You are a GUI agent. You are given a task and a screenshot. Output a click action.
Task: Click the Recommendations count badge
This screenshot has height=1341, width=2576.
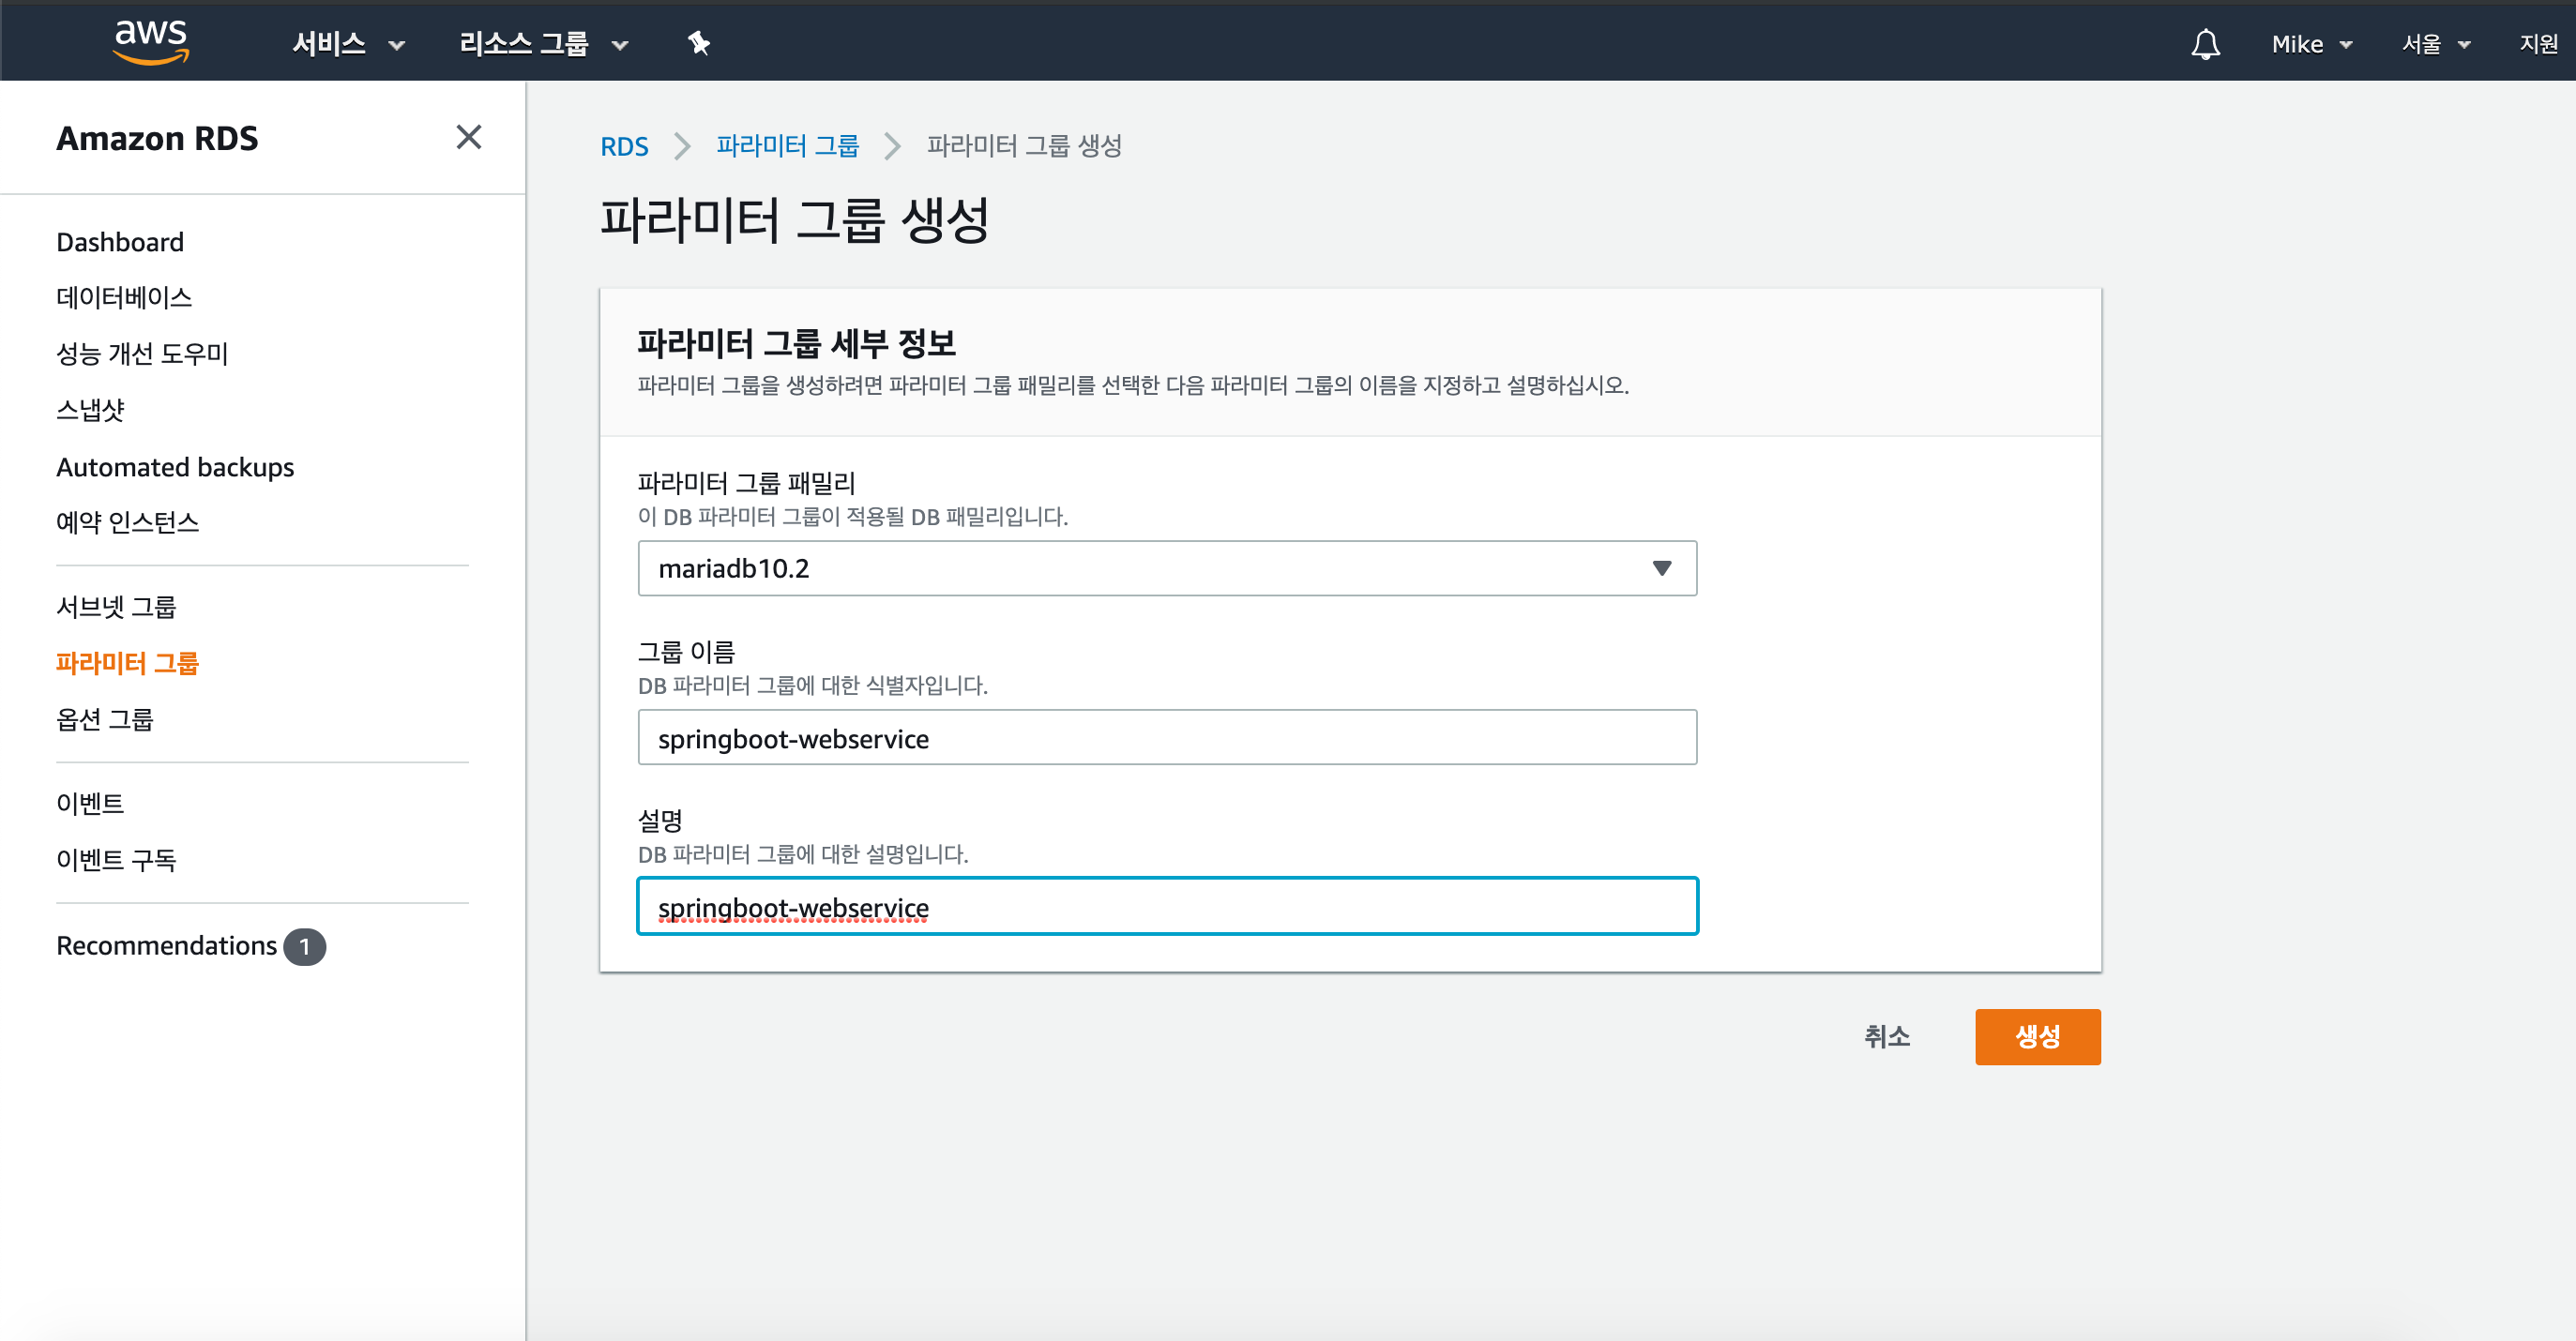(x=304, y=946)
